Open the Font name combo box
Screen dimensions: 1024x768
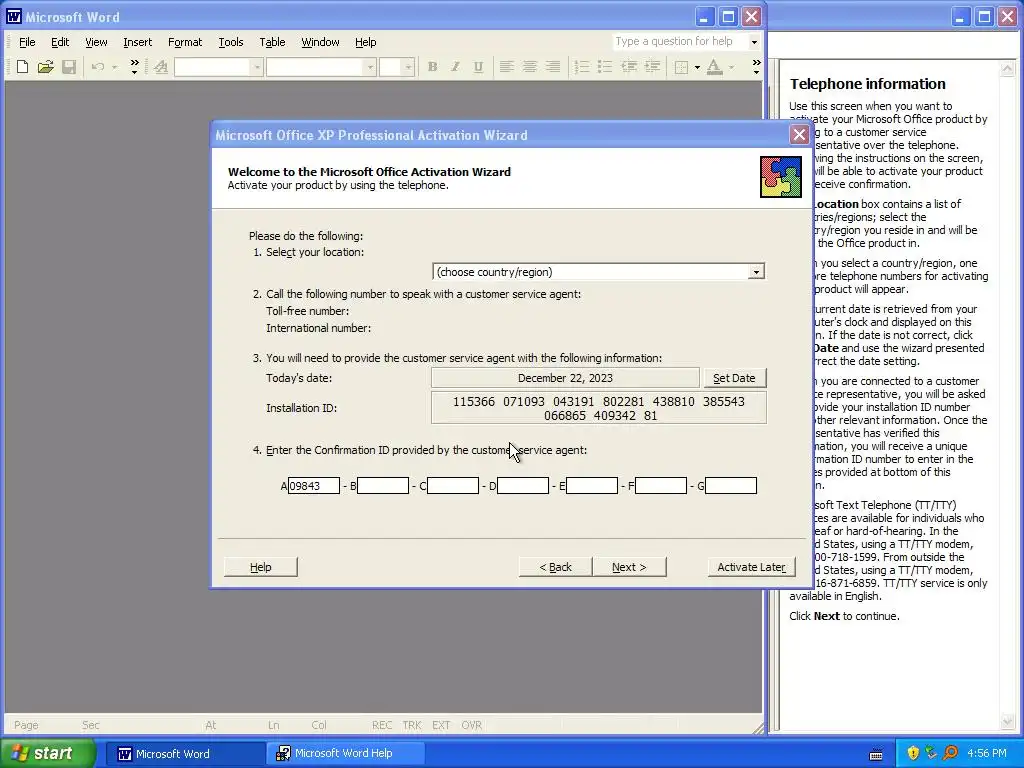pos(370,67)
